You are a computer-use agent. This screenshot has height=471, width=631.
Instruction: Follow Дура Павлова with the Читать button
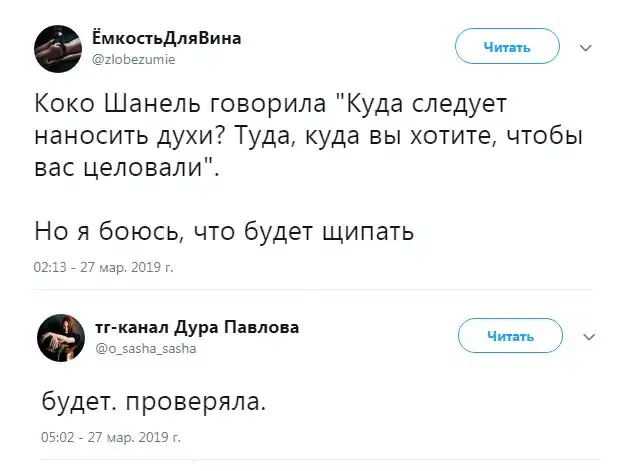(x=508, y=337)
